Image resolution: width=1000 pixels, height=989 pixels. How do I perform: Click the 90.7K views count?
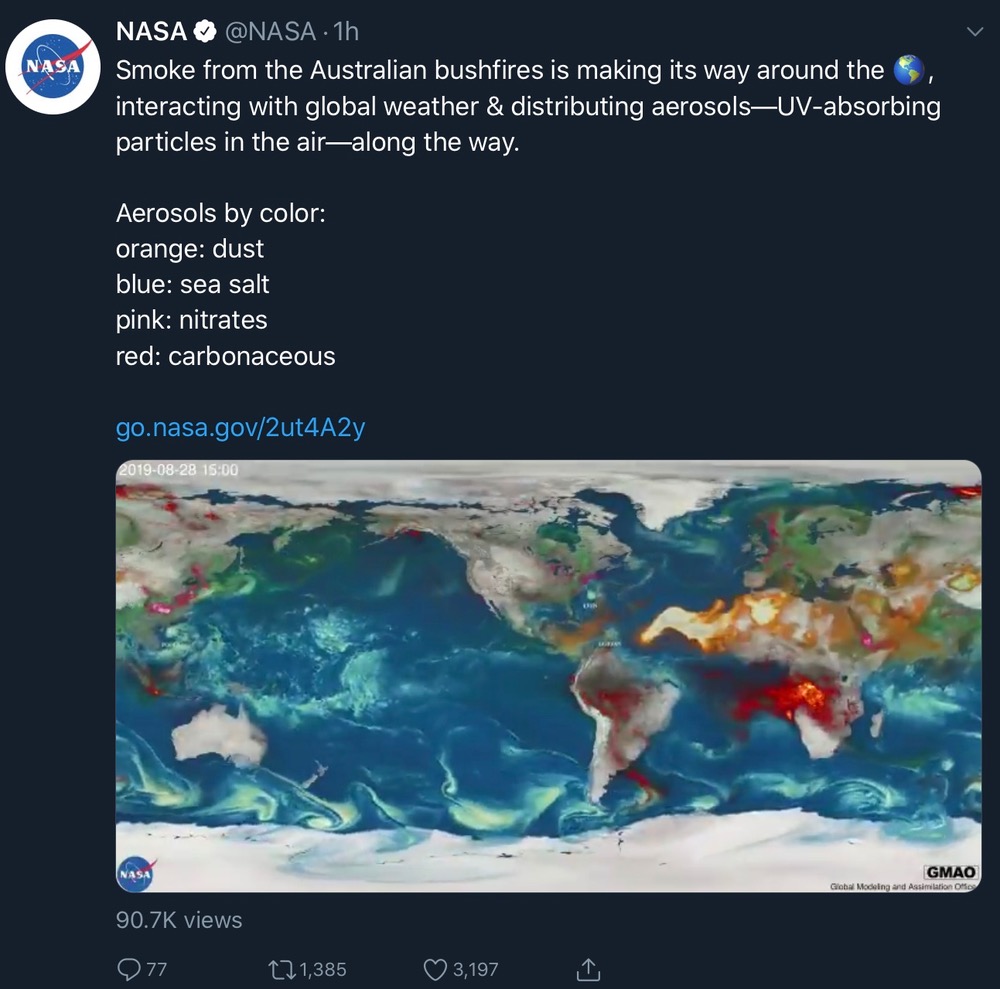[x=179, y=919]
